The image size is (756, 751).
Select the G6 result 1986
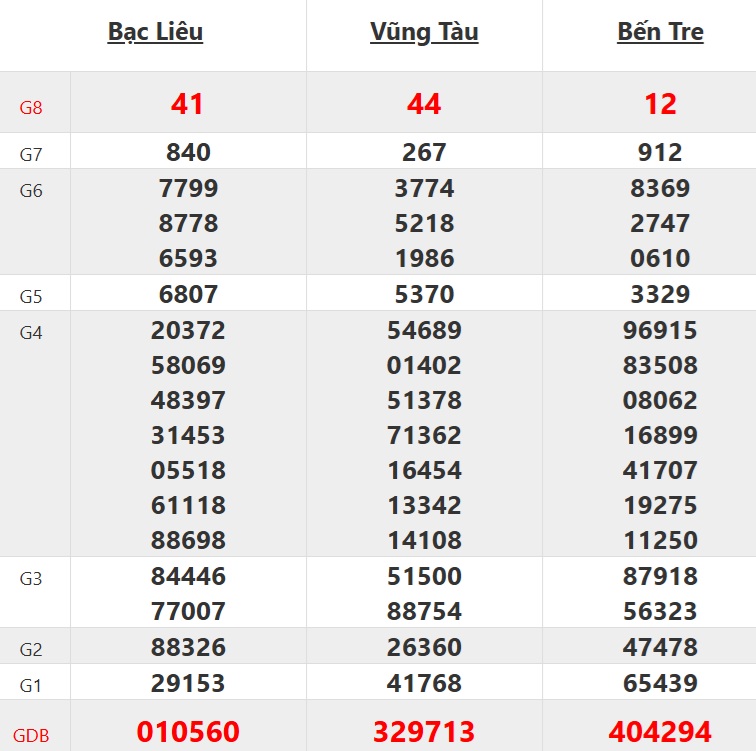click(424, 258)
